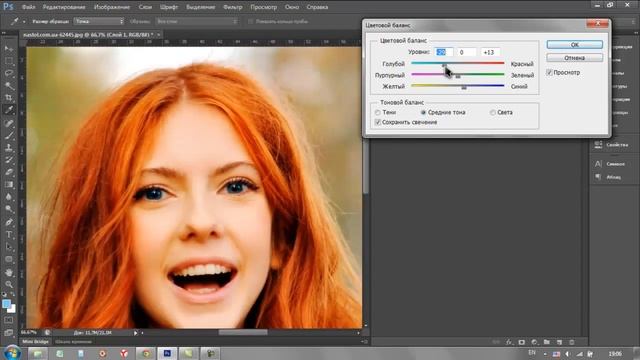
Task: Select the Eraser tool
Action: 9,172
